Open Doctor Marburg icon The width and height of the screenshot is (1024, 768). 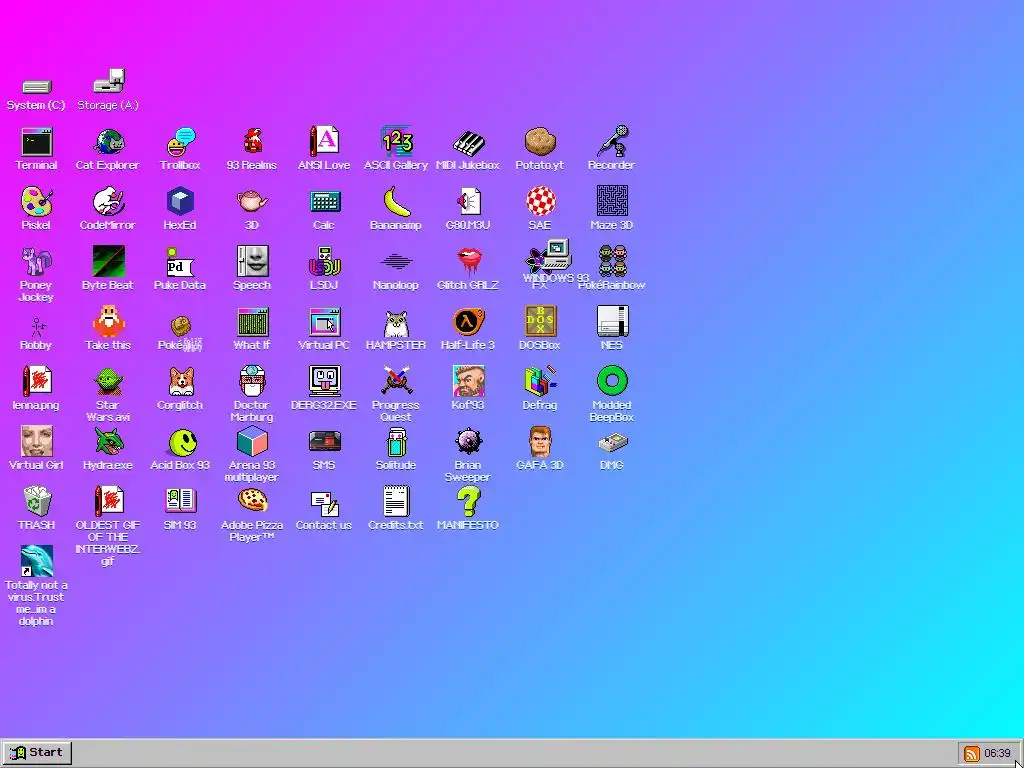point(252,382)
